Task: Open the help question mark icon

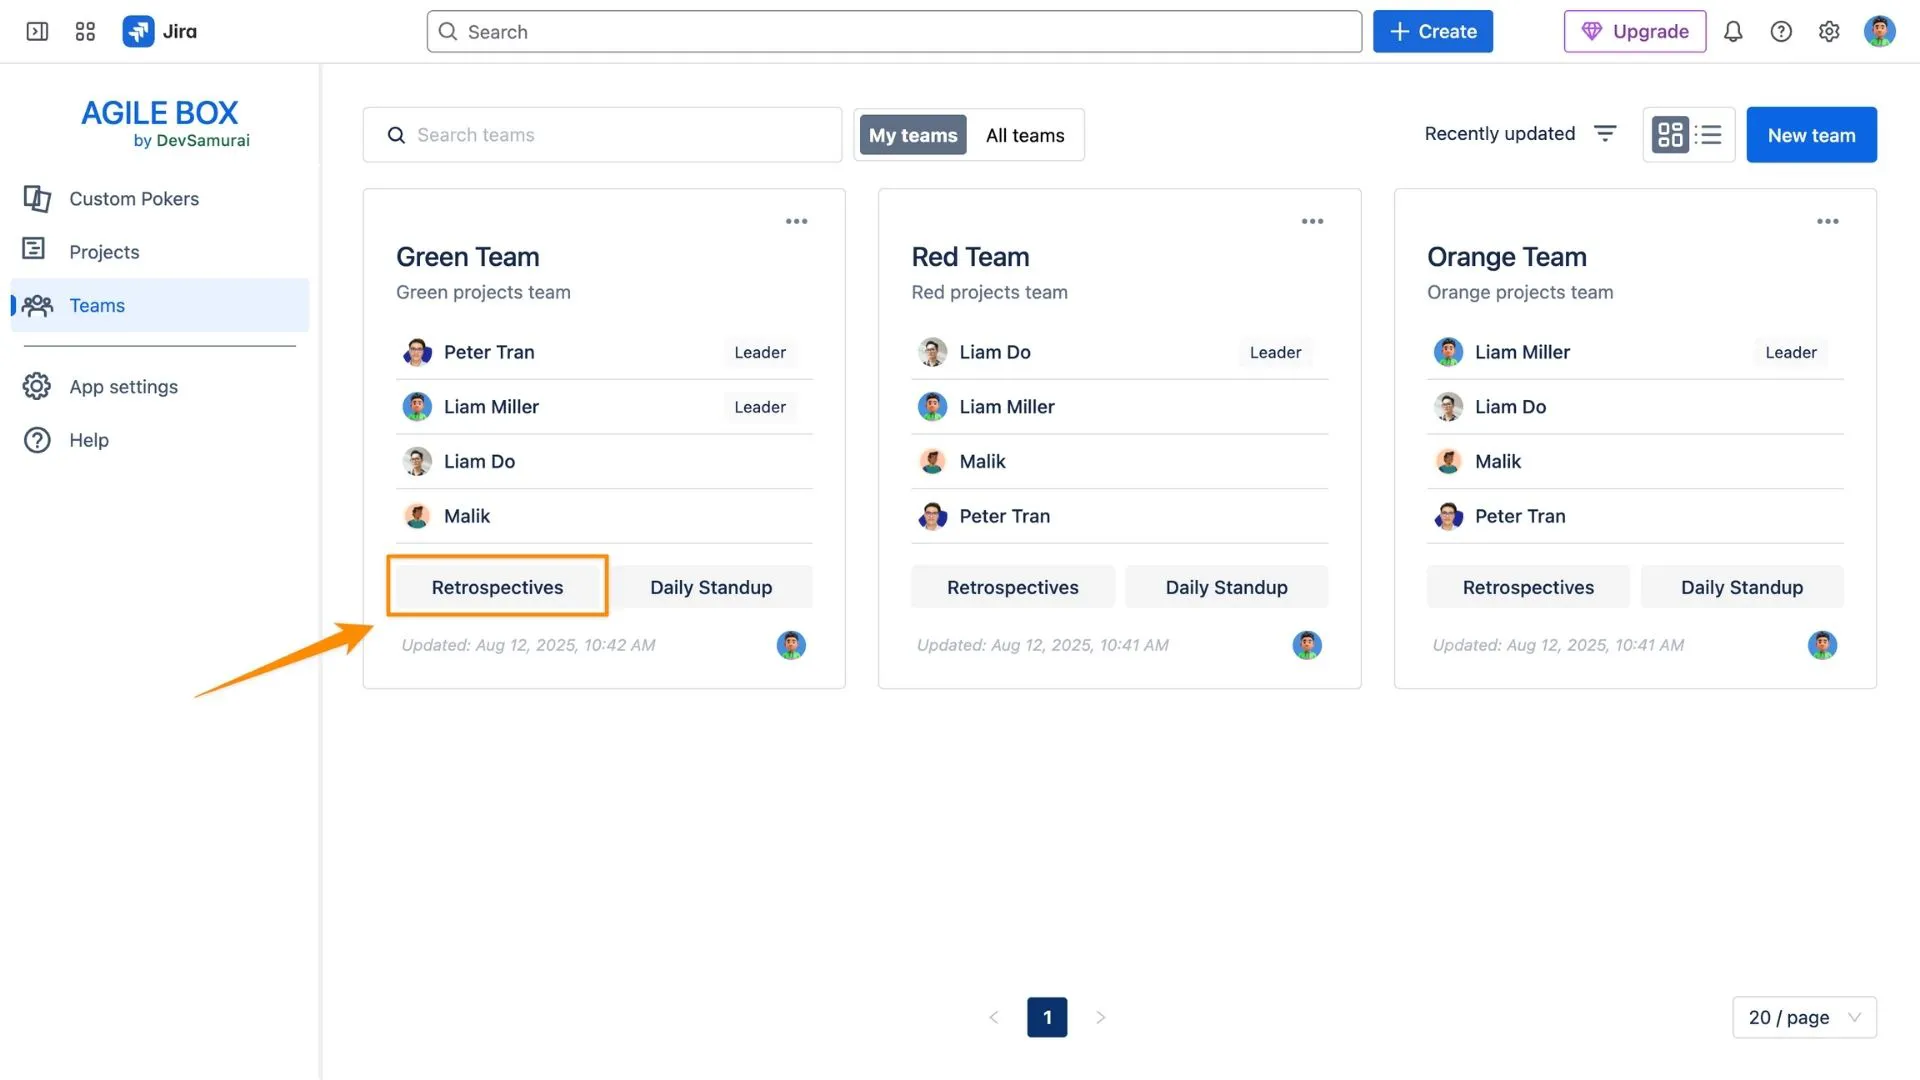Action: click(1781, 31)
